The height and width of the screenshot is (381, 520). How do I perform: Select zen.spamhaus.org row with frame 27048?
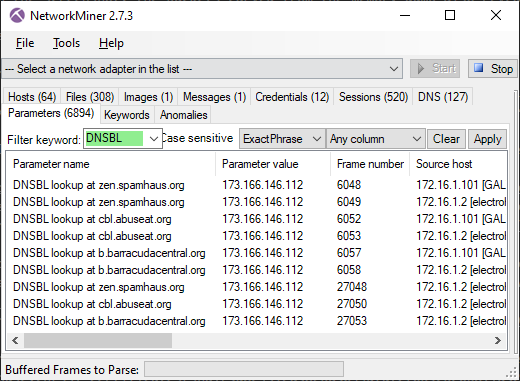257,287
